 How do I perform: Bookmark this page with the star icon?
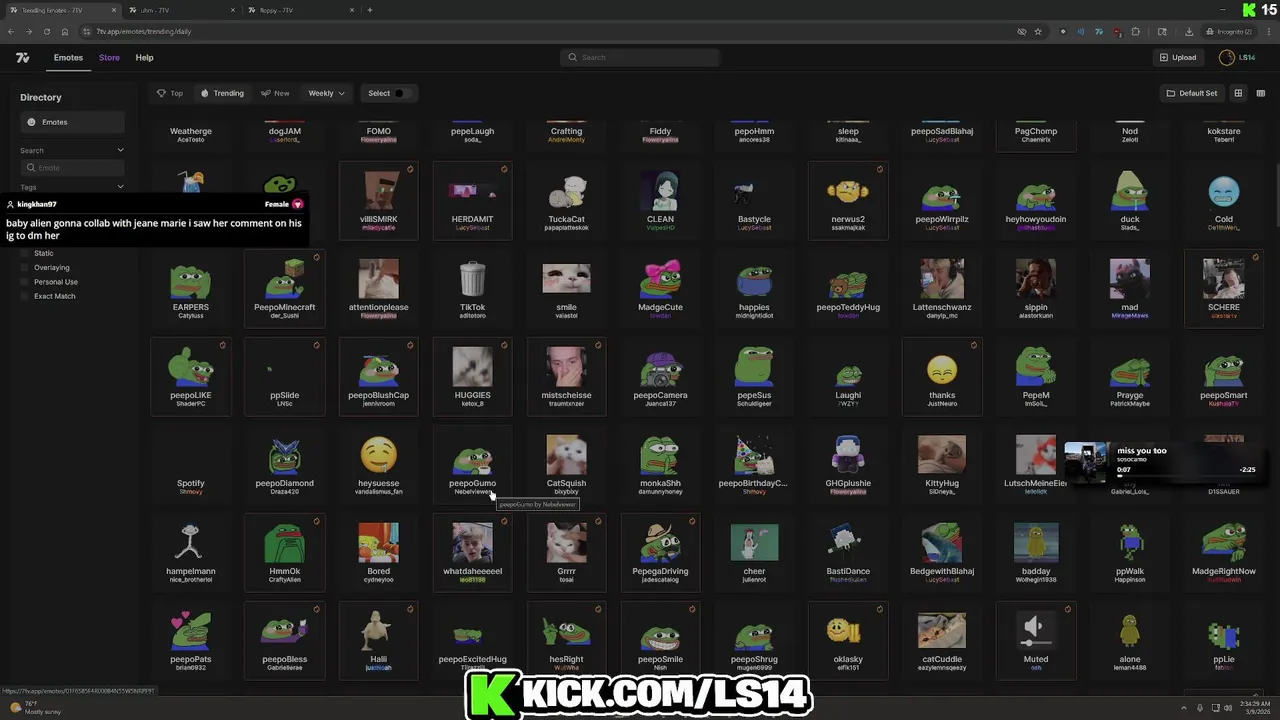click(x=1038, y=31)
